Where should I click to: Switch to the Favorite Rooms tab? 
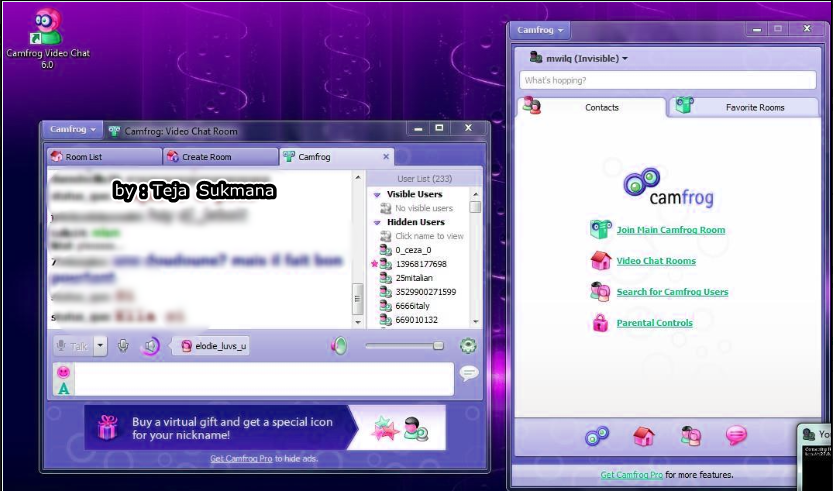pos(744,107)
